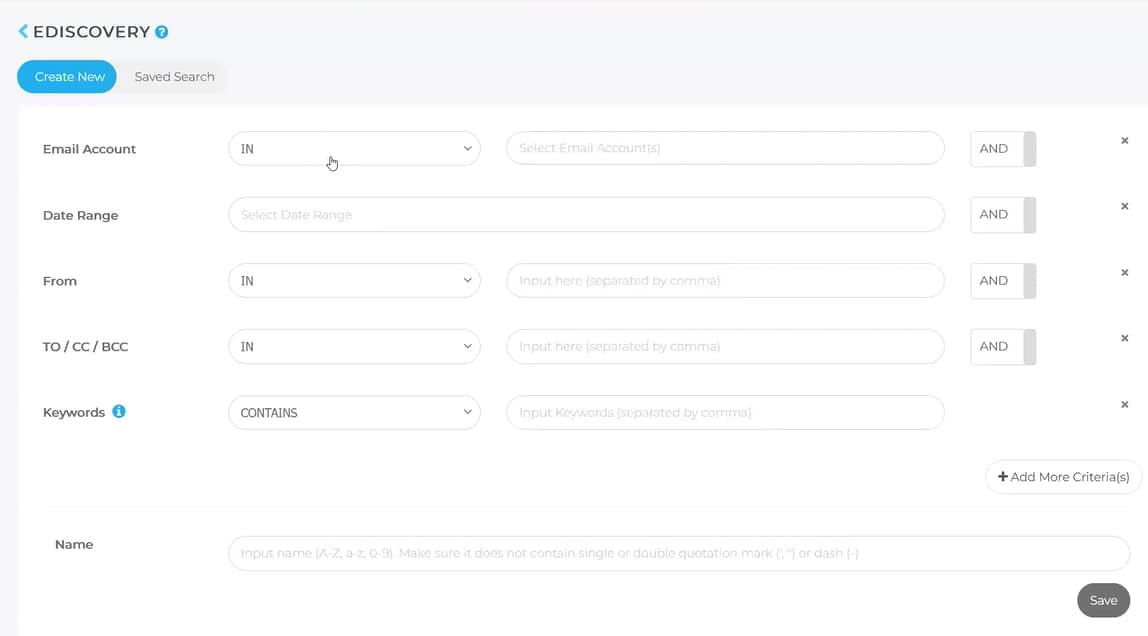
Task: Delete the From criteria row
Action: (x=1124, y=273)
